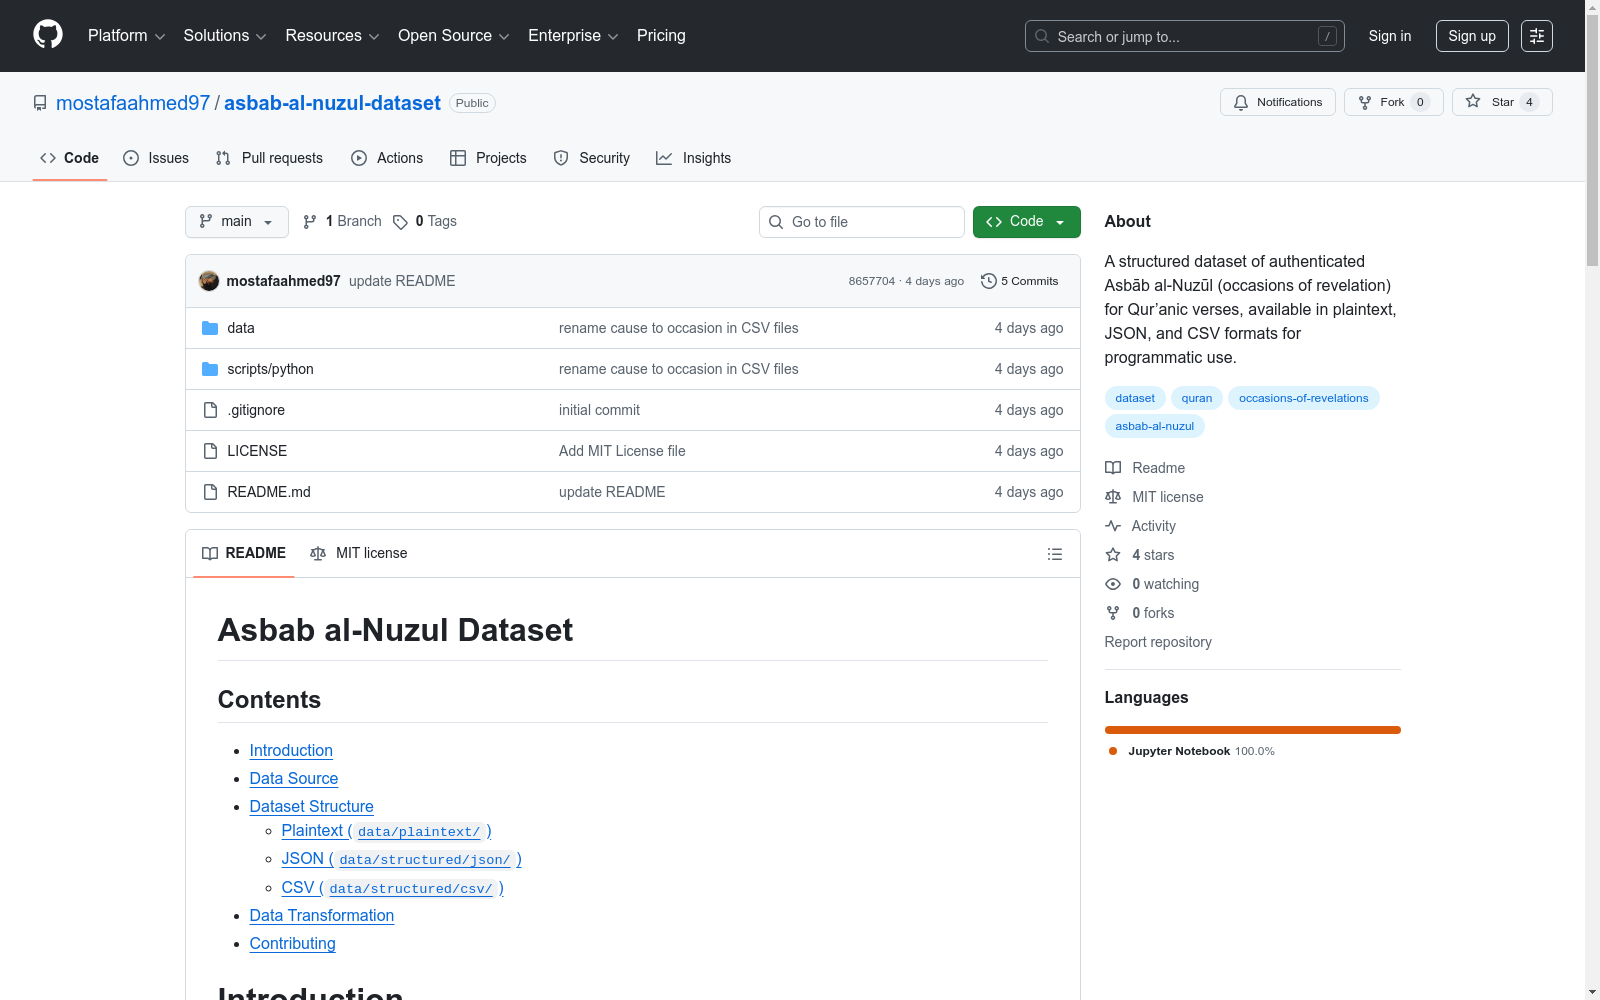Click the commit hash 8657704

coord(872,281)
